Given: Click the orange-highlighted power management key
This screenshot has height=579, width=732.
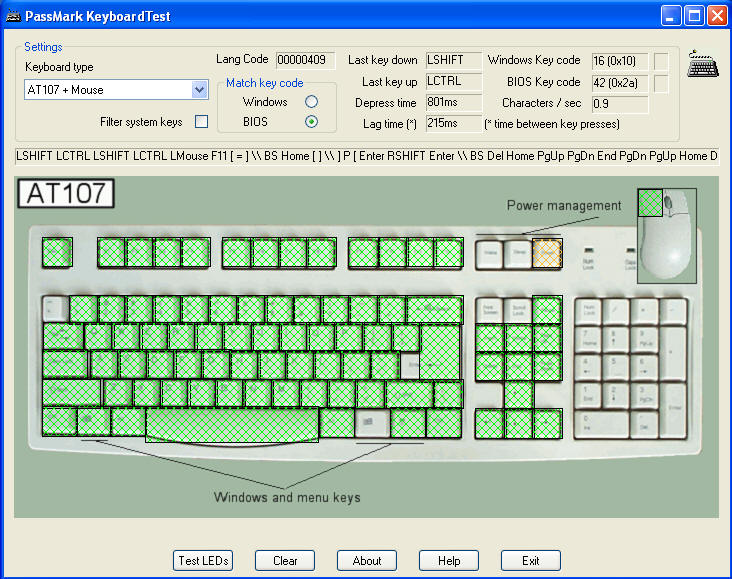Looking at the screenshot, I should click(x=547, y=254).
